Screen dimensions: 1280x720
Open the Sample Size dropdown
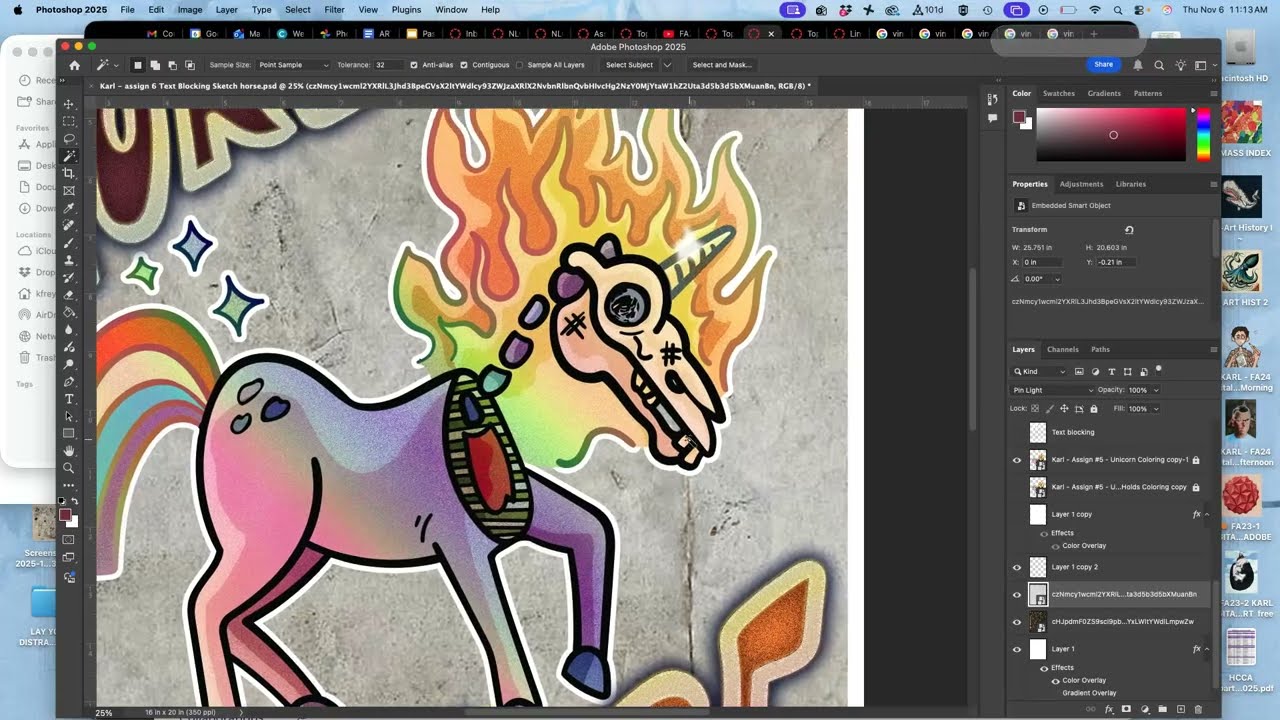click(293, 65)
